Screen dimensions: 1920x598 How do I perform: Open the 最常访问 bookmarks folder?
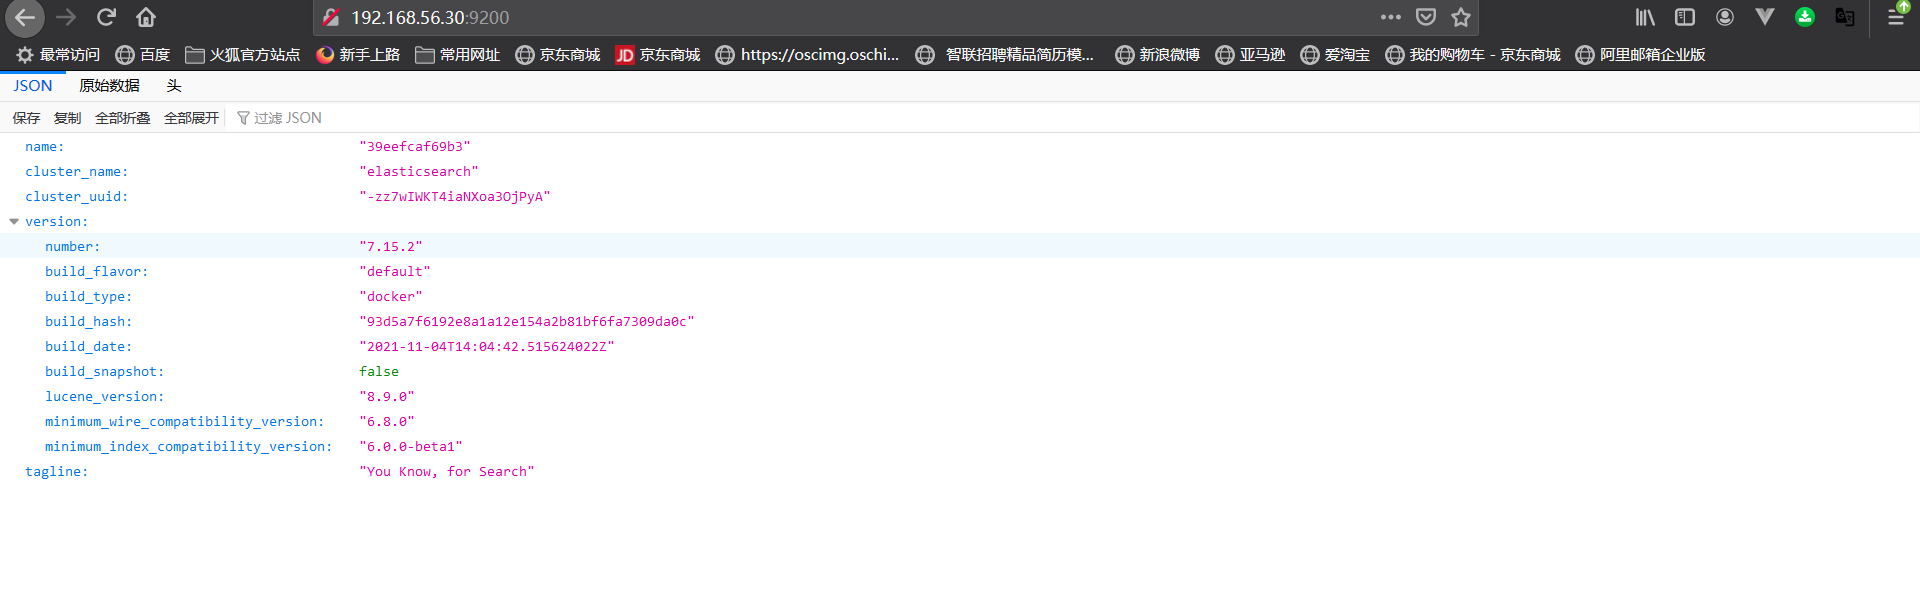point(58,55)
